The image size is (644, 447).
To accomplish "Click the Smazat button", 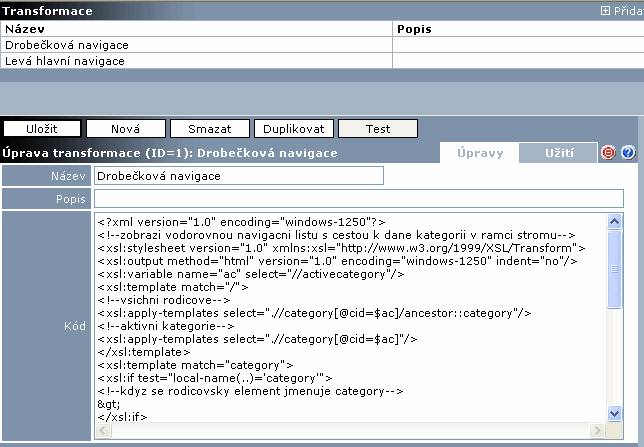I will pos(209,129).
